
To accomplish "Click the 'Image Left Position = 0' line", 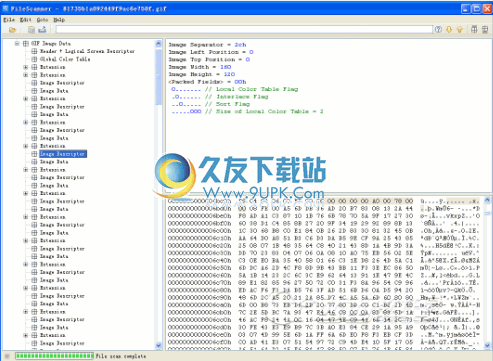I will tap(211, 52).
